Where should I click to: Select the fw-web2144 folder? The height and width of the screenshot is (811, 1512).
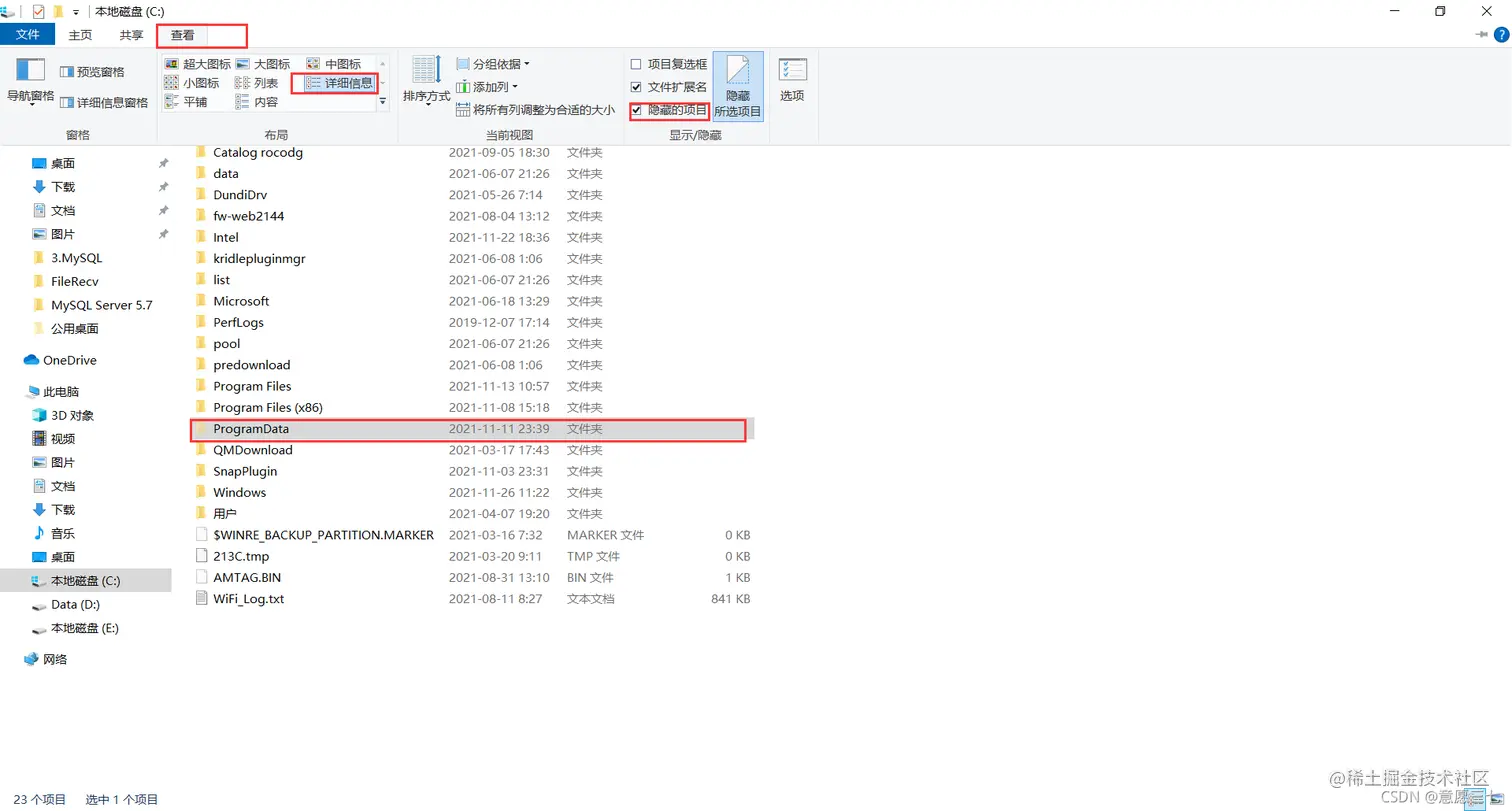tap(248, 216)
